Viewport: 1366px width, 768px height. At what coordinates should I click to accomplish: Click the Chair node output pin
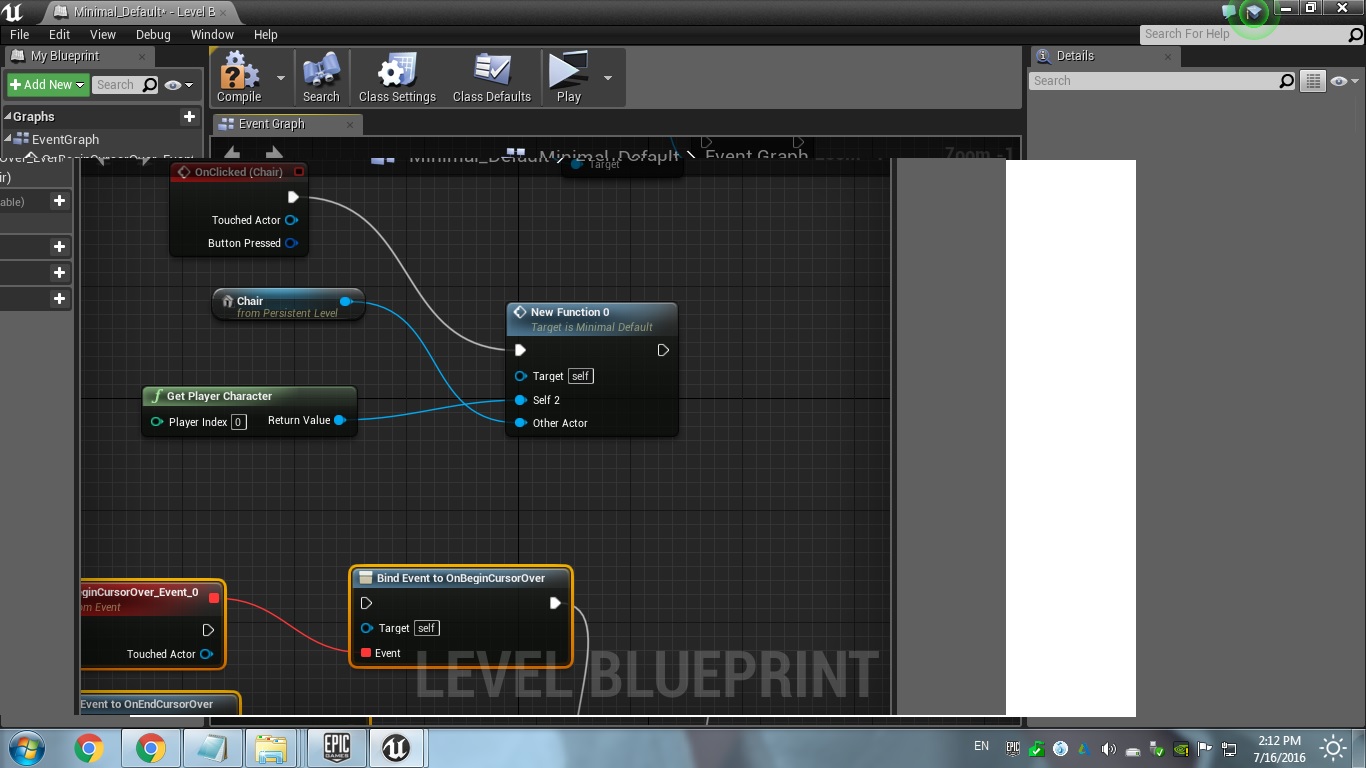click(x=345, y=301)
